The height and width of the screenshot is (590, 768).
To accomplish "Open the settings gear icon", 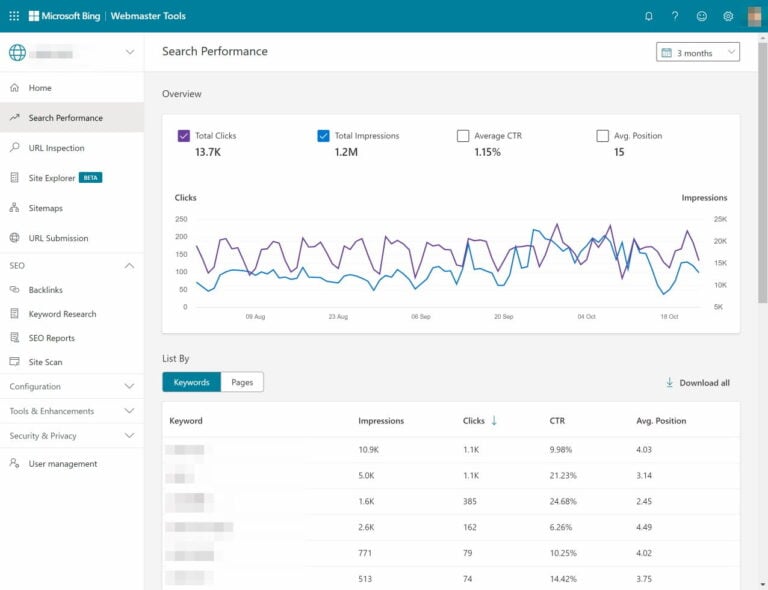I will pos(728,16).
